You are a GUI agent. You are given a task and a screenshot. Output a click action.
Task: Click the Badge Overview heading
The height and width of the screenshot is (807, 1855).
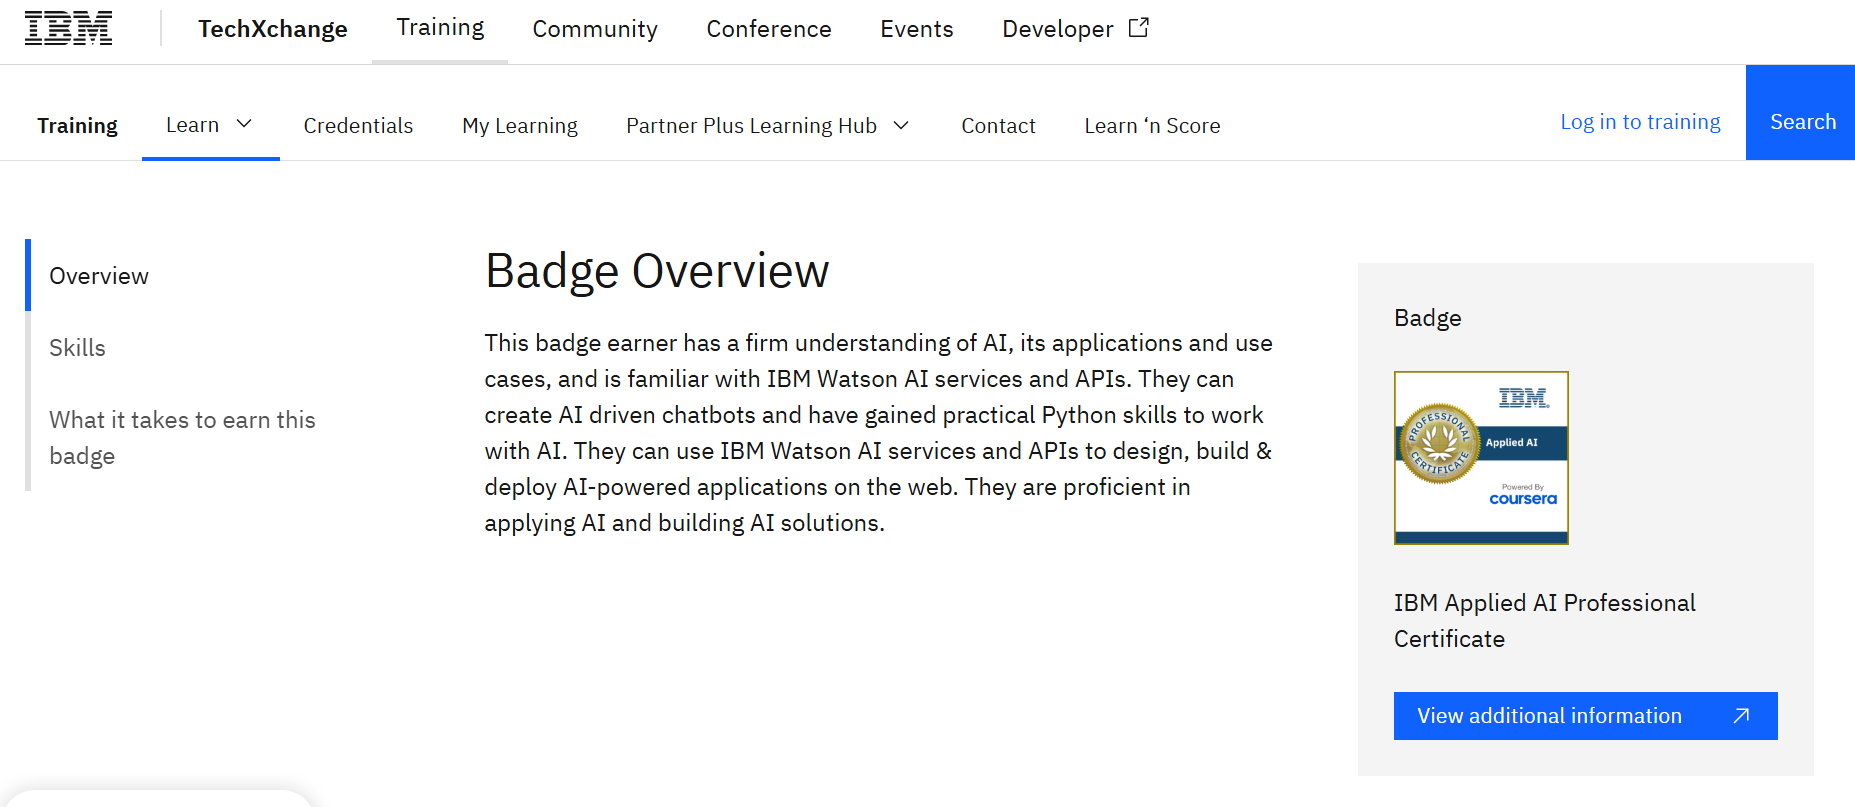click(x=657, y=271)
